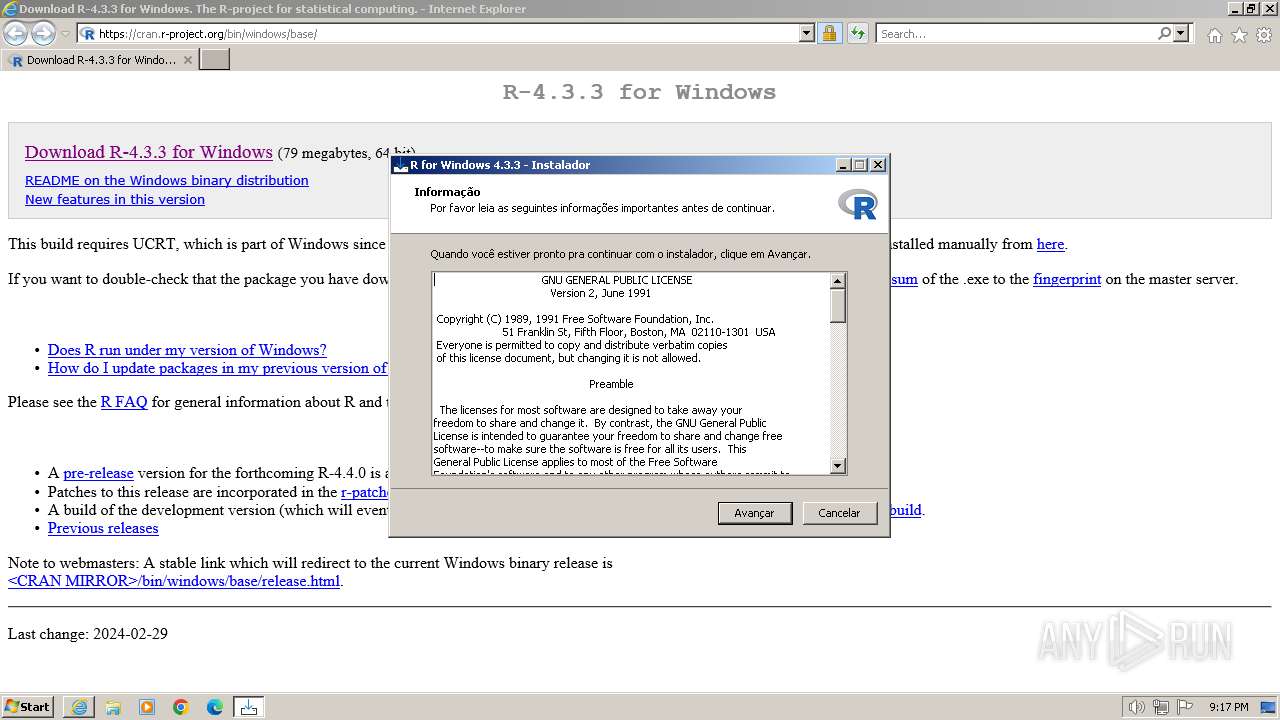The height and width of the screenshot is (720, 1280).
Task: Click the license scrollbar down arrow
Action: pyautogui.click(x=838, y=465)
